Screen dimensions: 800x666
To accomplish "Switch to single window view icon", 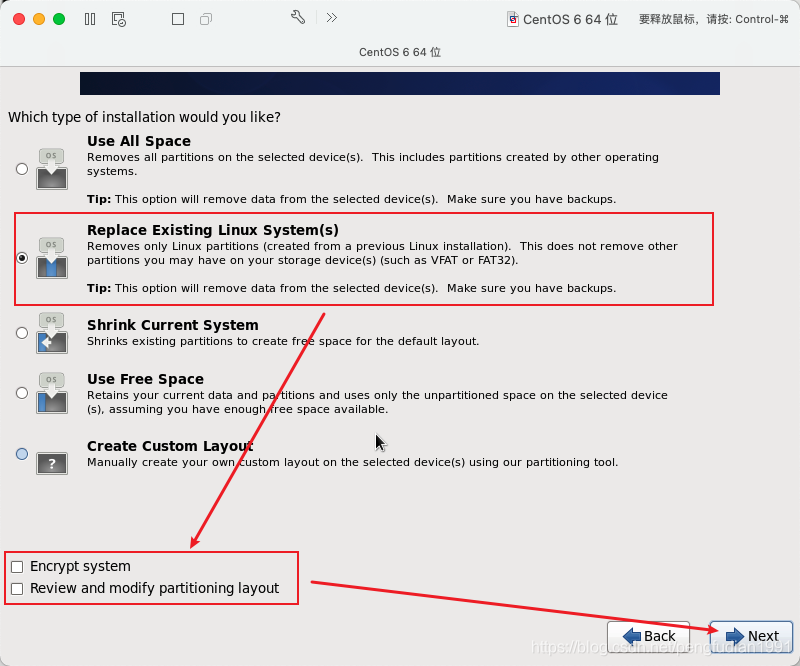I will (x=178, y=19).
